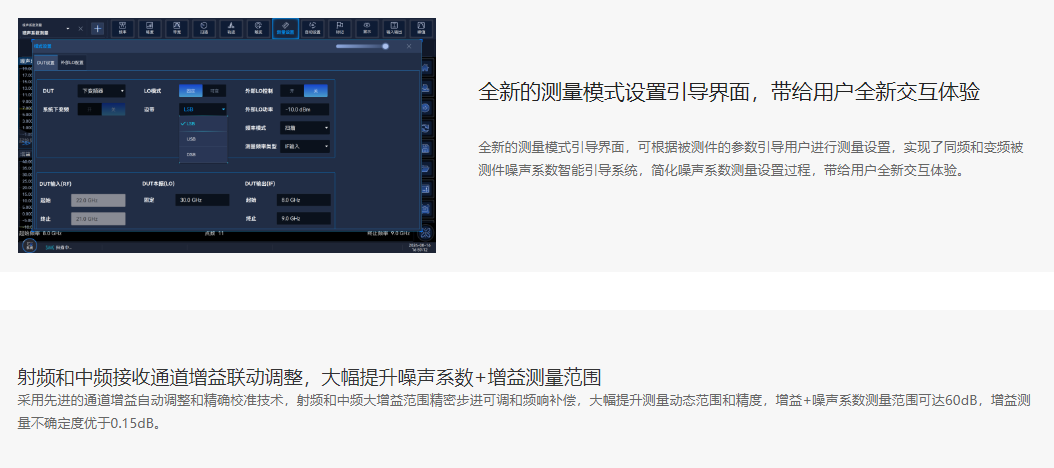1054x468 pixels.
Task: Choose DSB from the sideband list
Action: click(x=192, y=155)
